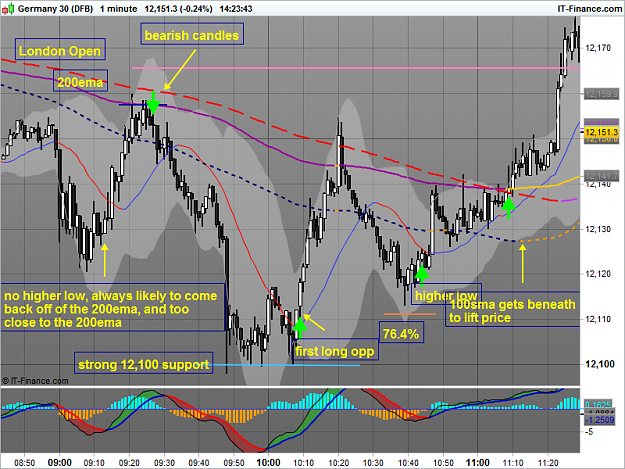This screenshot has height=469, width=625.
Task: Select the 12,120 price axis label
Action: (598, 274)
